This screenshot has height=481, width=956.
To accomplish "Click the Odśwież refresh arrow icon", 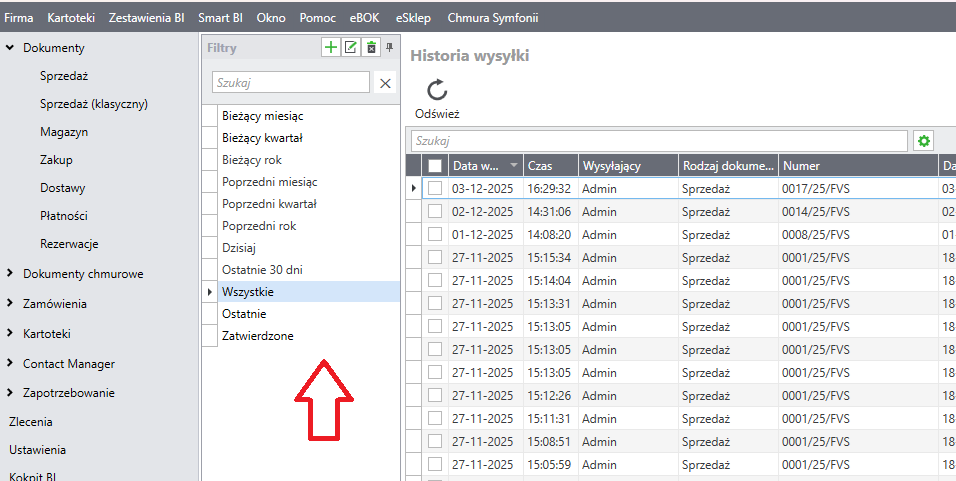I will [x=437, y=90].
